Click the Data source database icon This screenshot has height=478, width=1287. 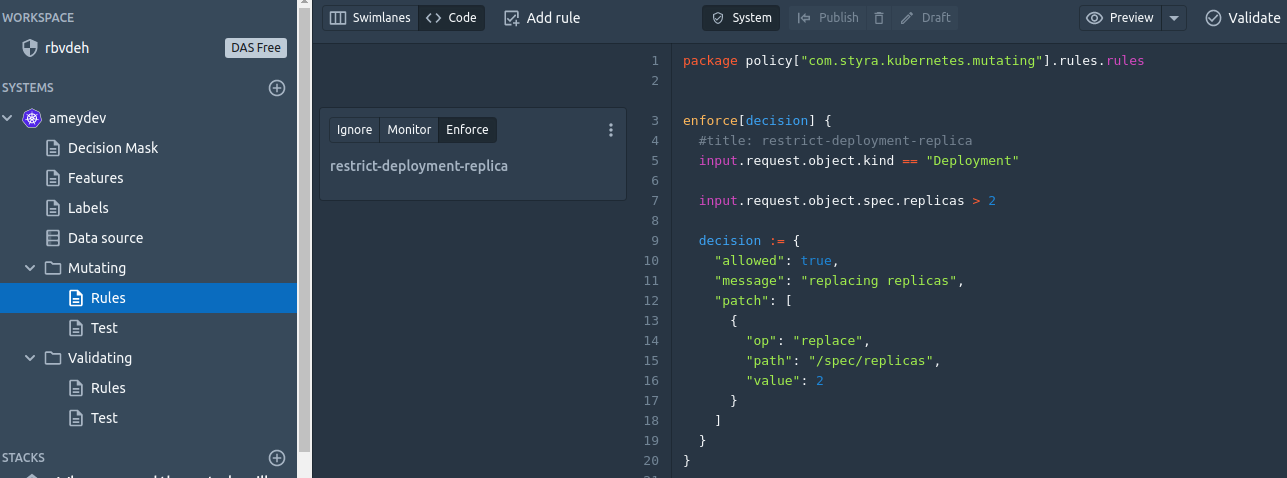(x=53, y=238)
